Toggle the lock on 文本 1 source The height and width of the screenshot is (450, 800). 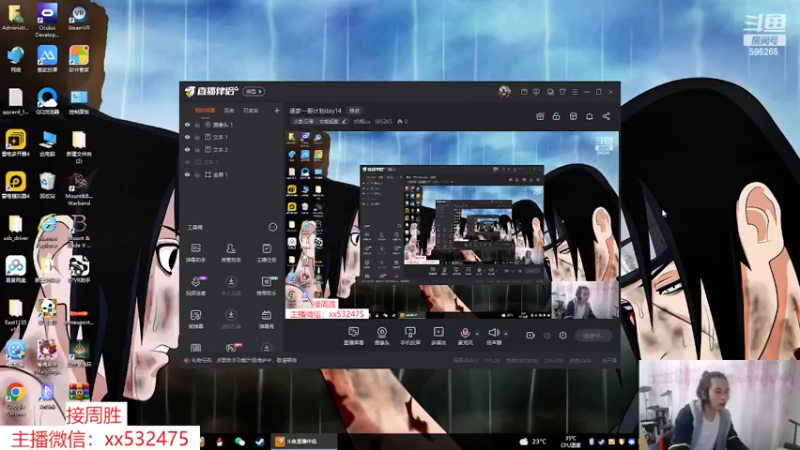coord(197,137)
